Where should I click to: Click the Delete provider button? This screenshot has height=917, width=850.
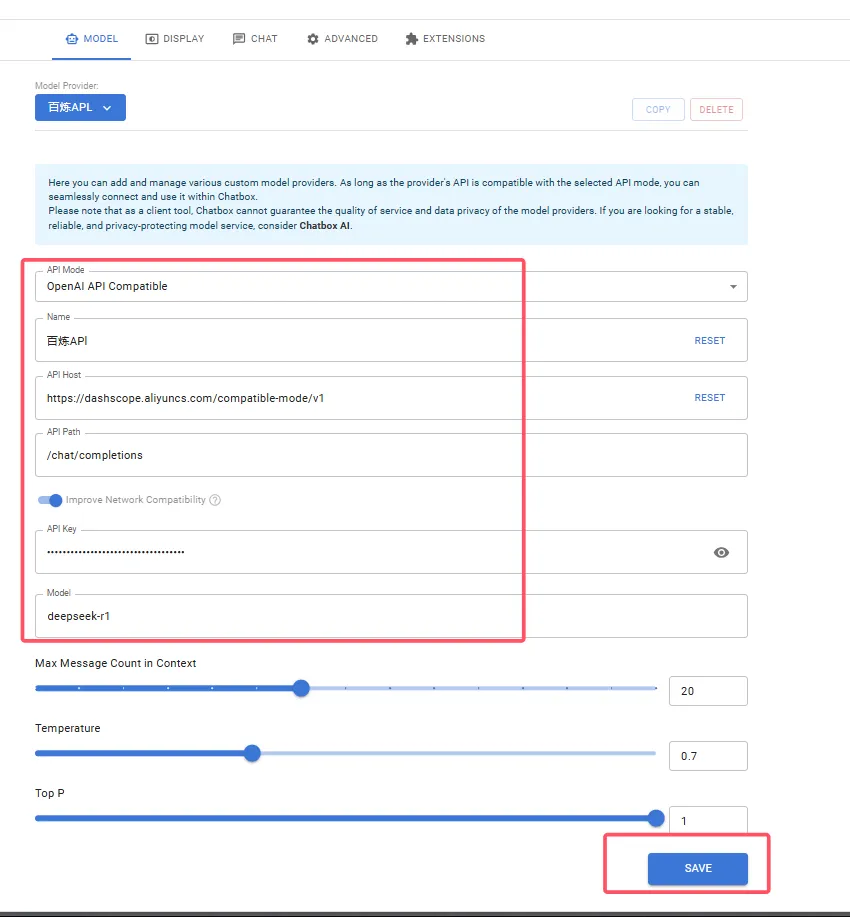(716, 110)
